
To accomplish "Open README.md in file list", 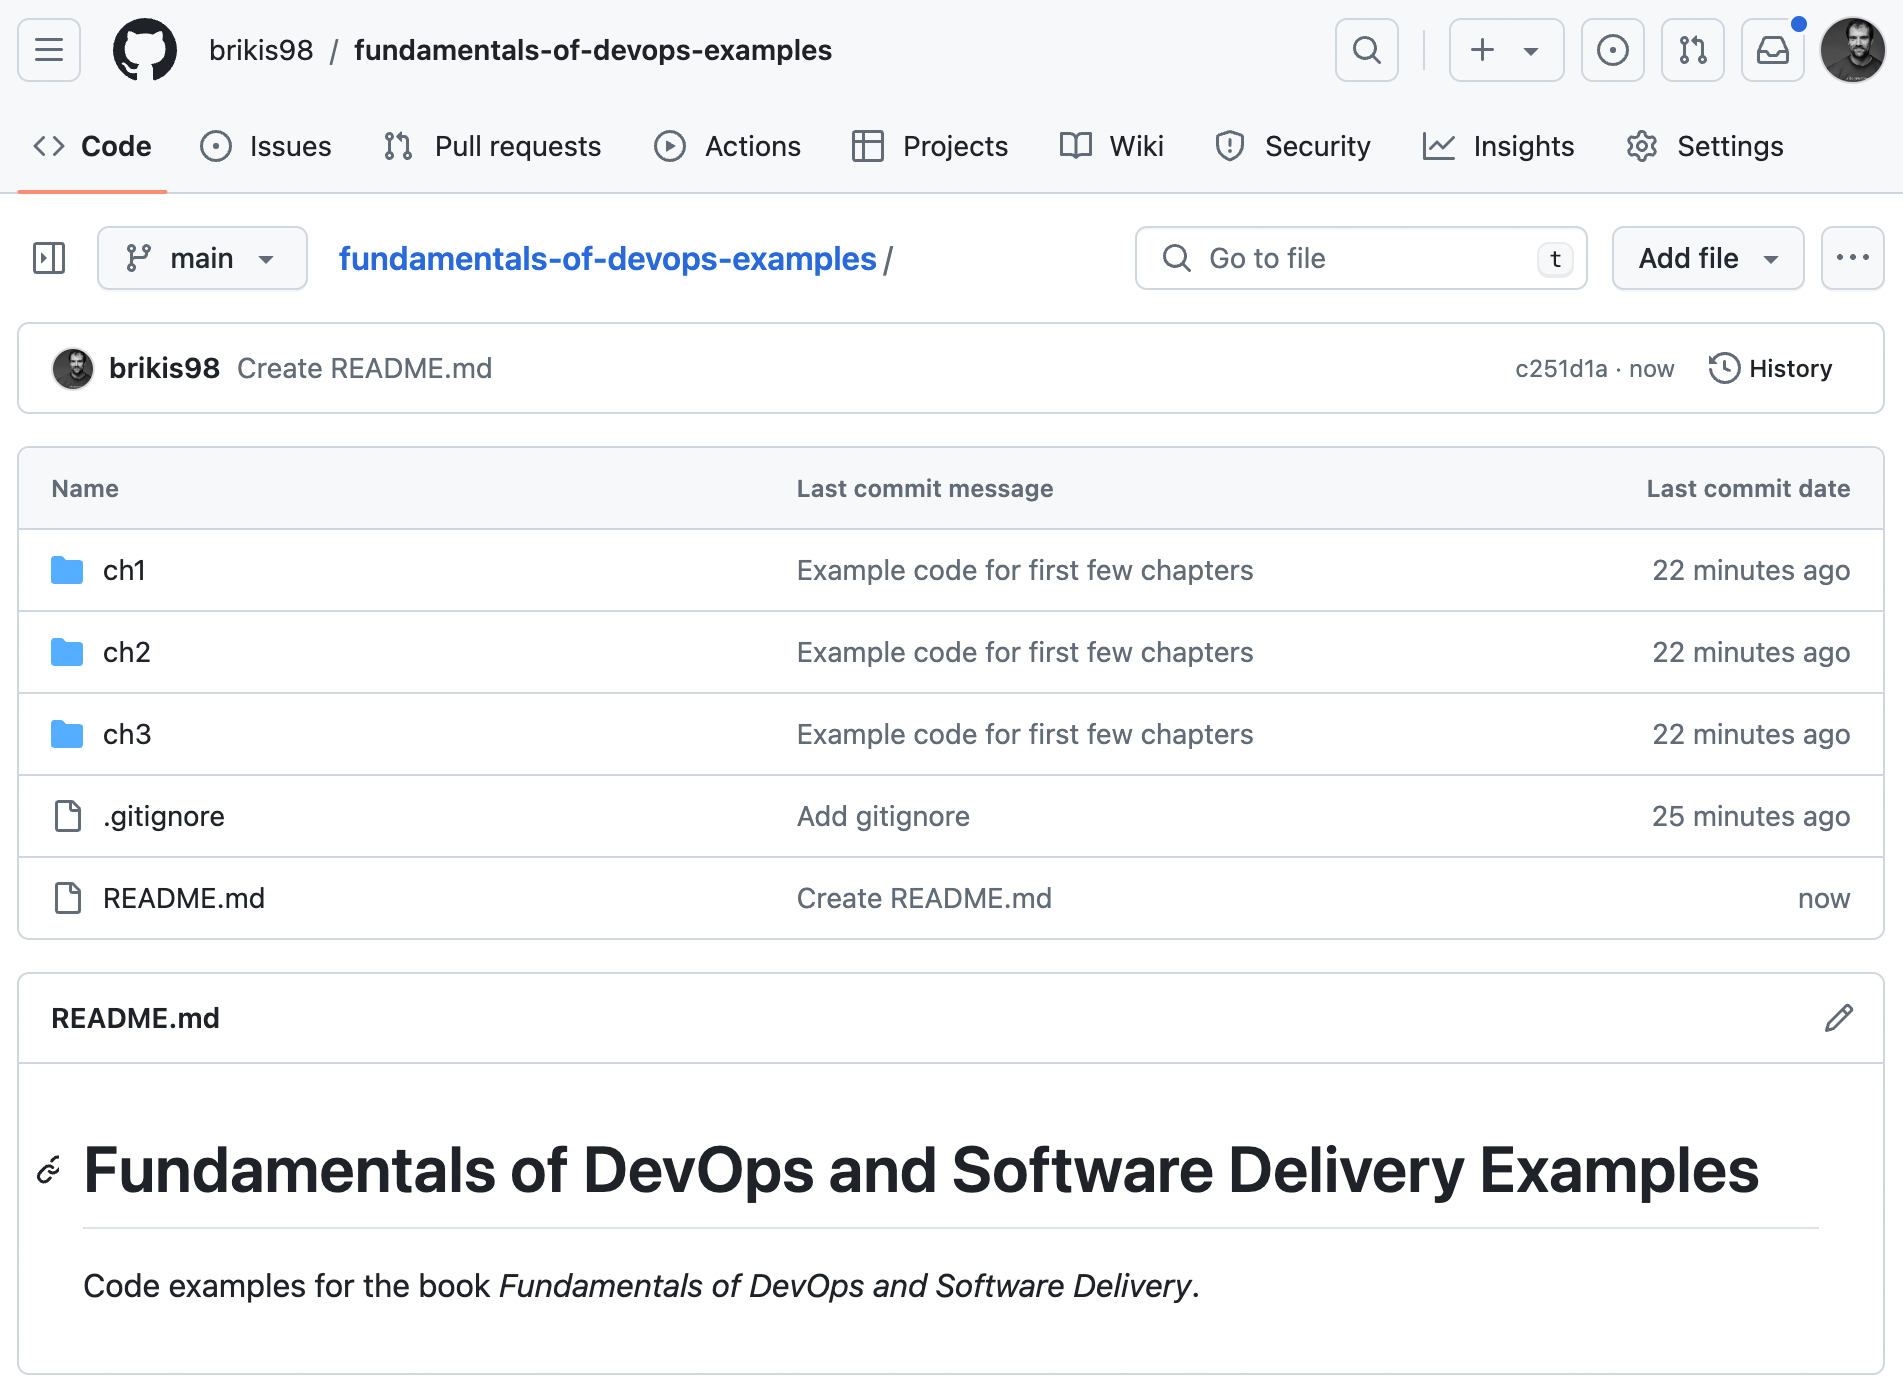I will pos(184,898).
